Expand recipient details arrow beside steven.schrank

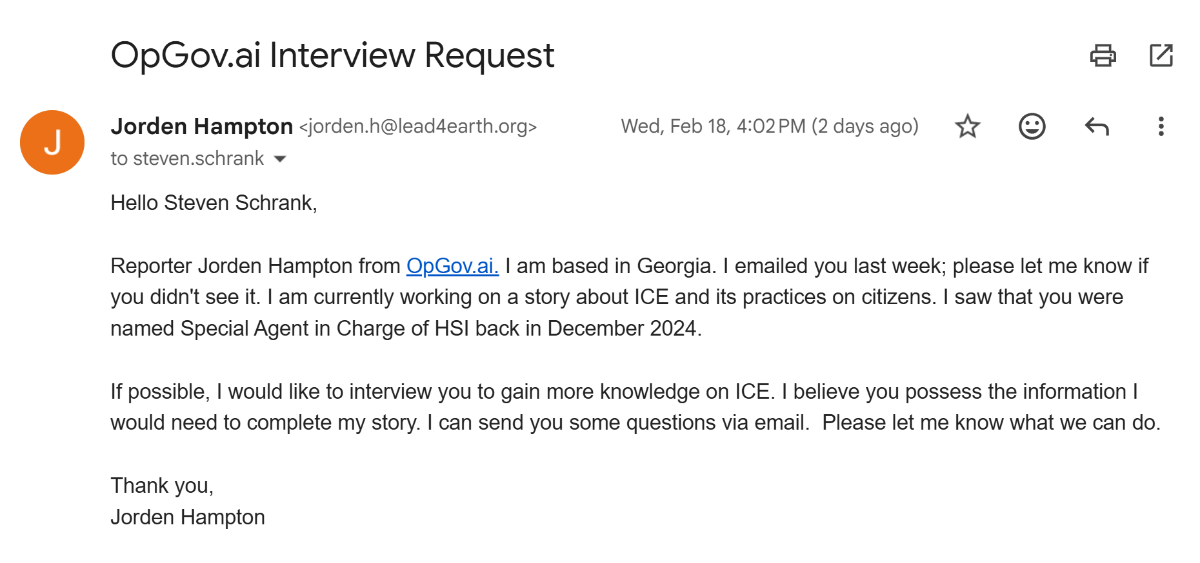pyautogui.click(x=280, y=159)
